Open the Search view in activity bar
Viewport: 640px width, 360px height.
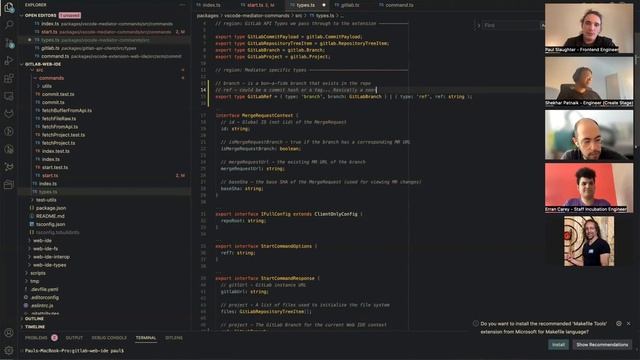click(x=9, y=25)
